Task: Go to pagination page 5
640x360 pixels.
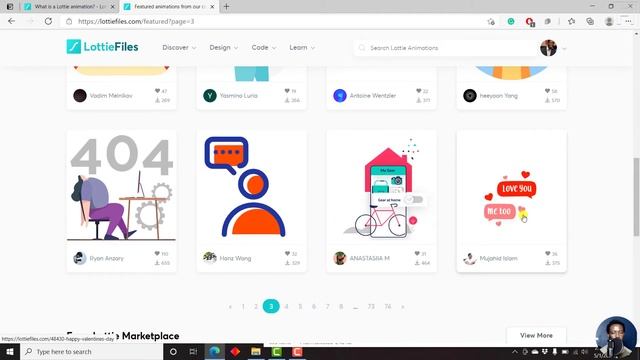Action: (x=300, y=307)
